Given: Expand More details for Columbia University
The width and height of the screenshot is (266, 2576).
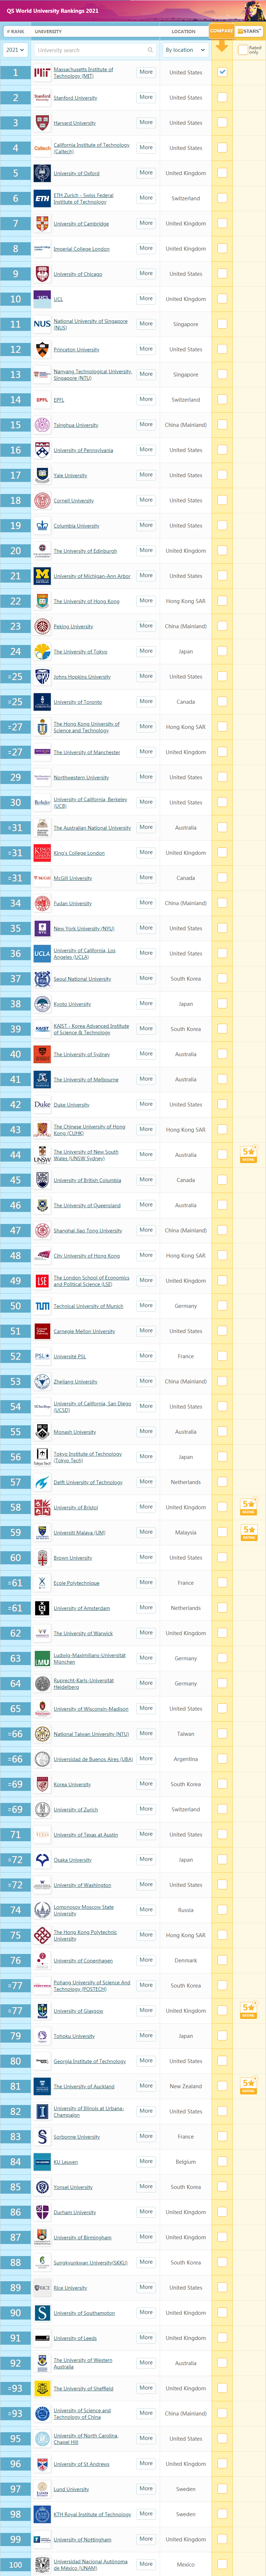Looking at the screenshot, I should pyautogui.click(x=146, y=525).
